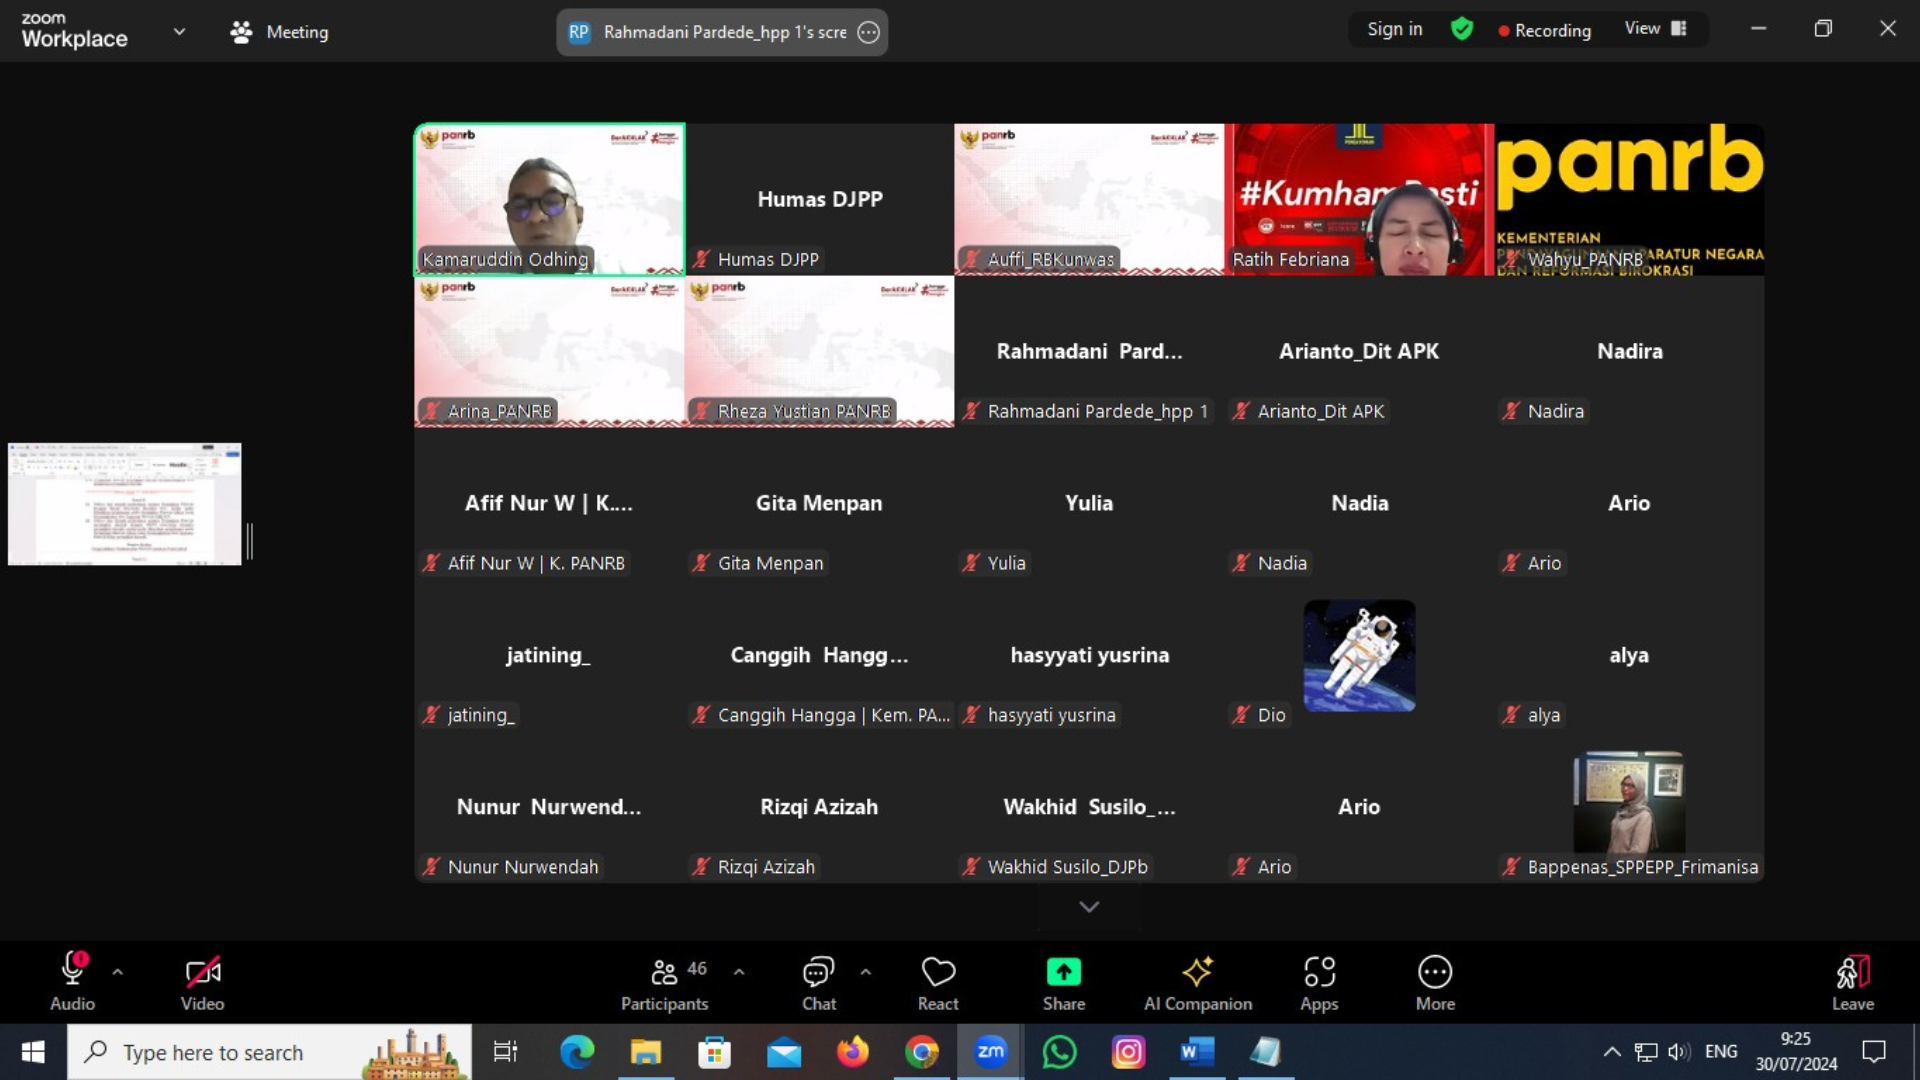Click the Wahyu_PANRB panrb logo tile
Screen dimensions: 1920x1080
click(1629, 199)
